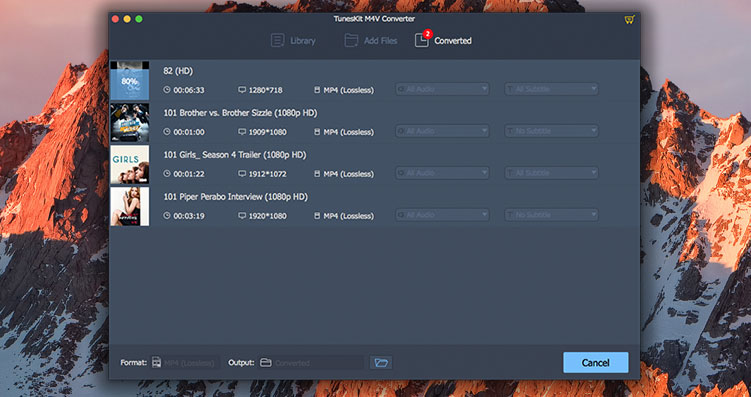The height and width of the screenshot is (397, 751).
Task: Maximize the window with the green button
Action: (x=139, y=19)
